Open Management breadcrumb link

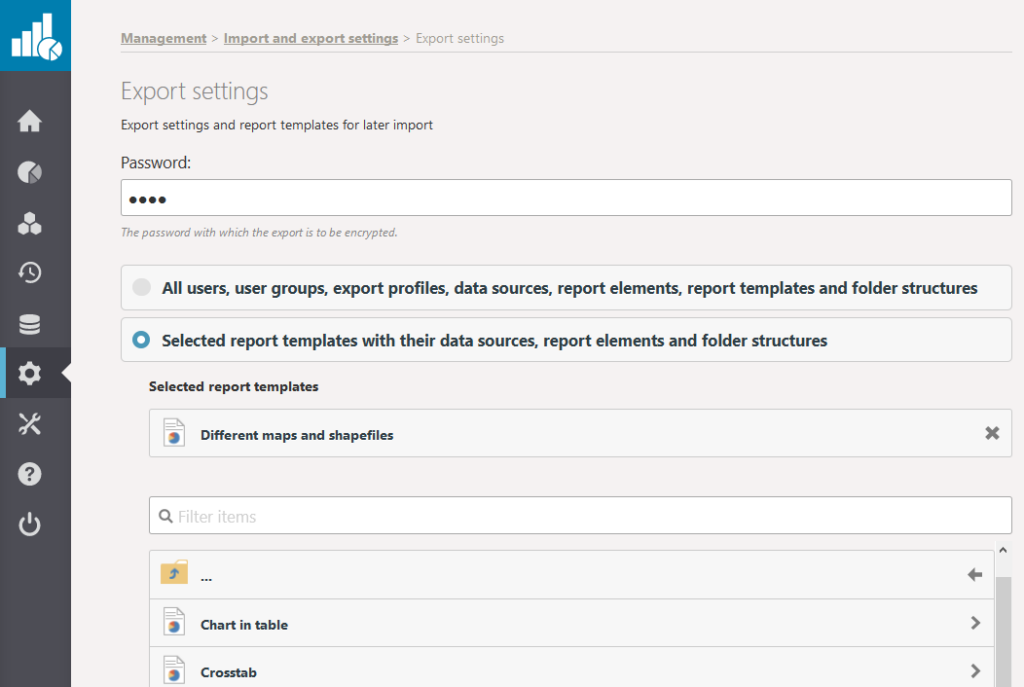(x=163, y=39)
